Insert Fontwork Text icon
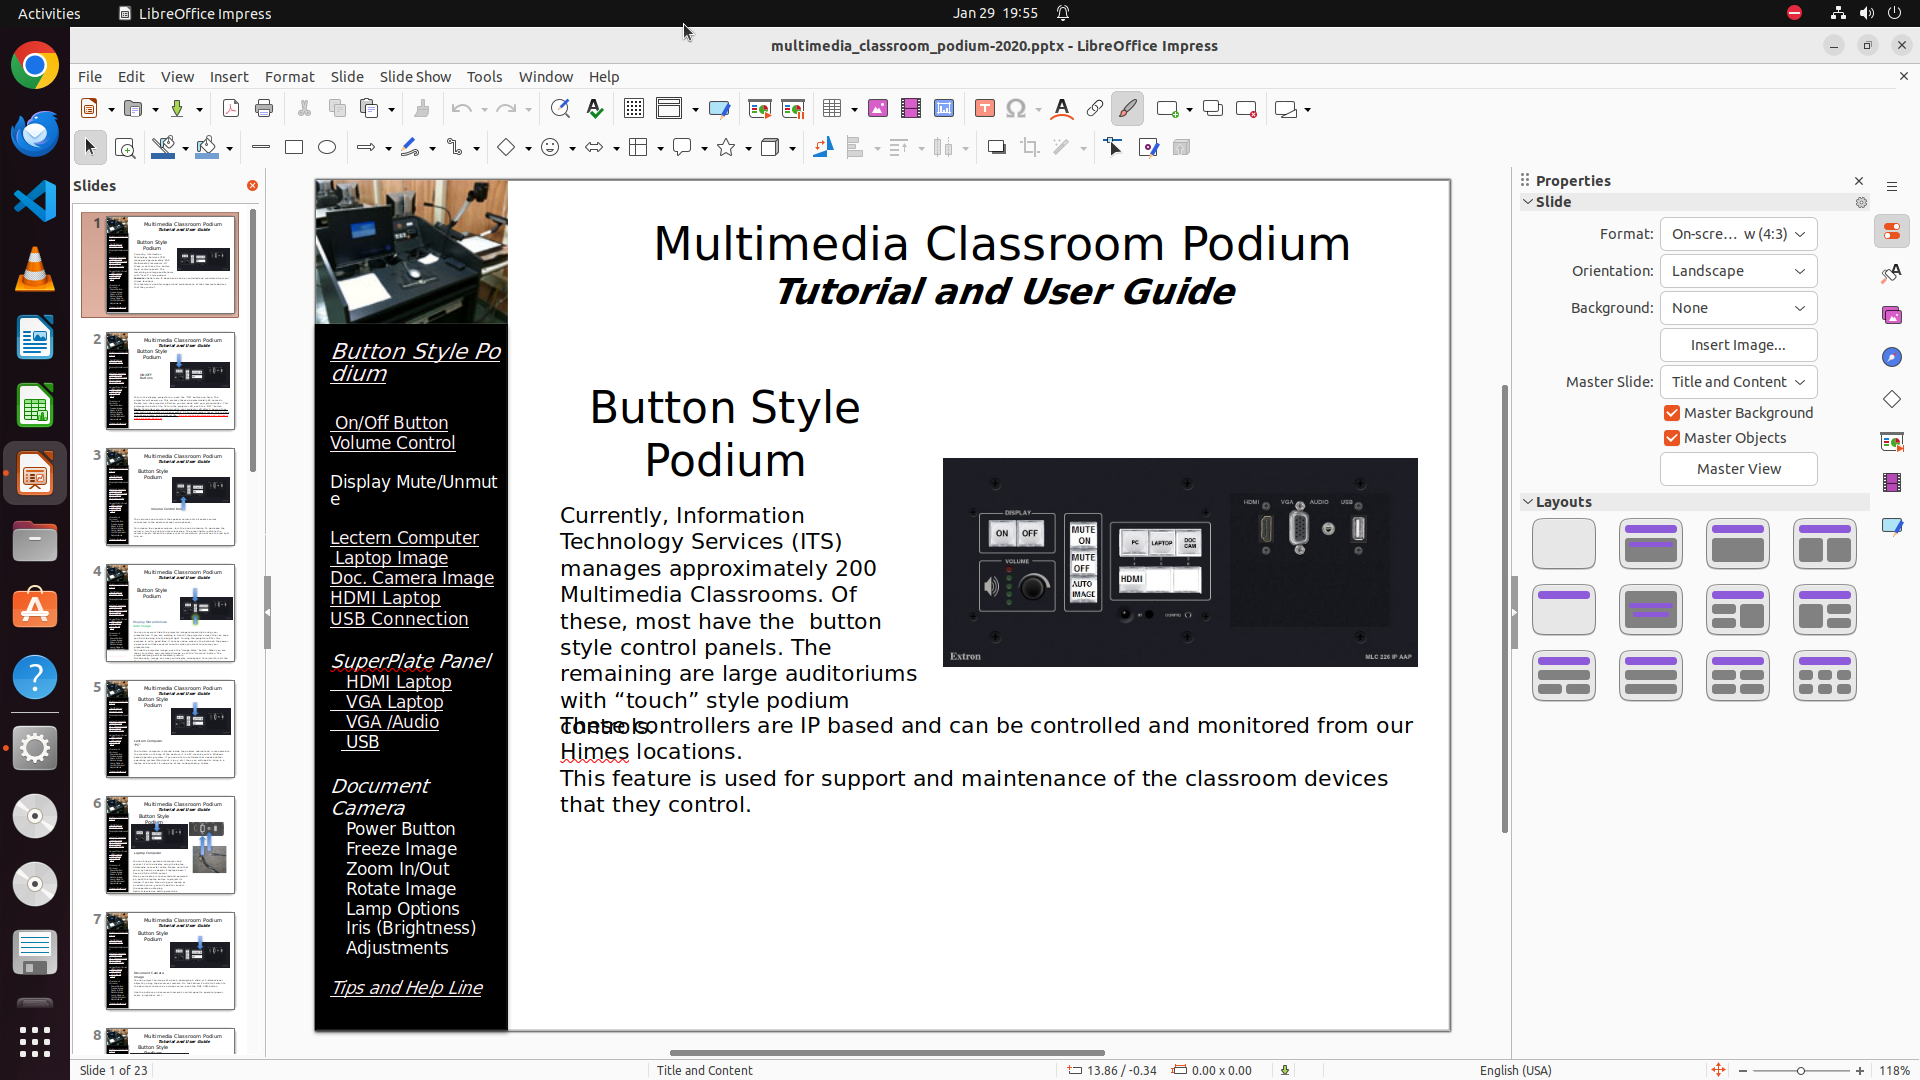This screenshot has height=1080, width=1920. point(1062,109)
